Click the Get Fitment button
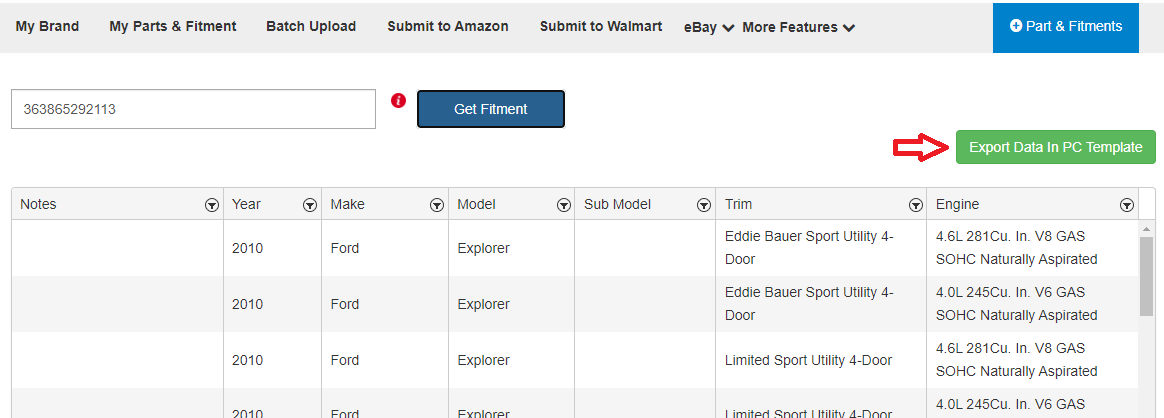Image resolution: width=1164 pixels, height=418 pixels. pos(491,109)
